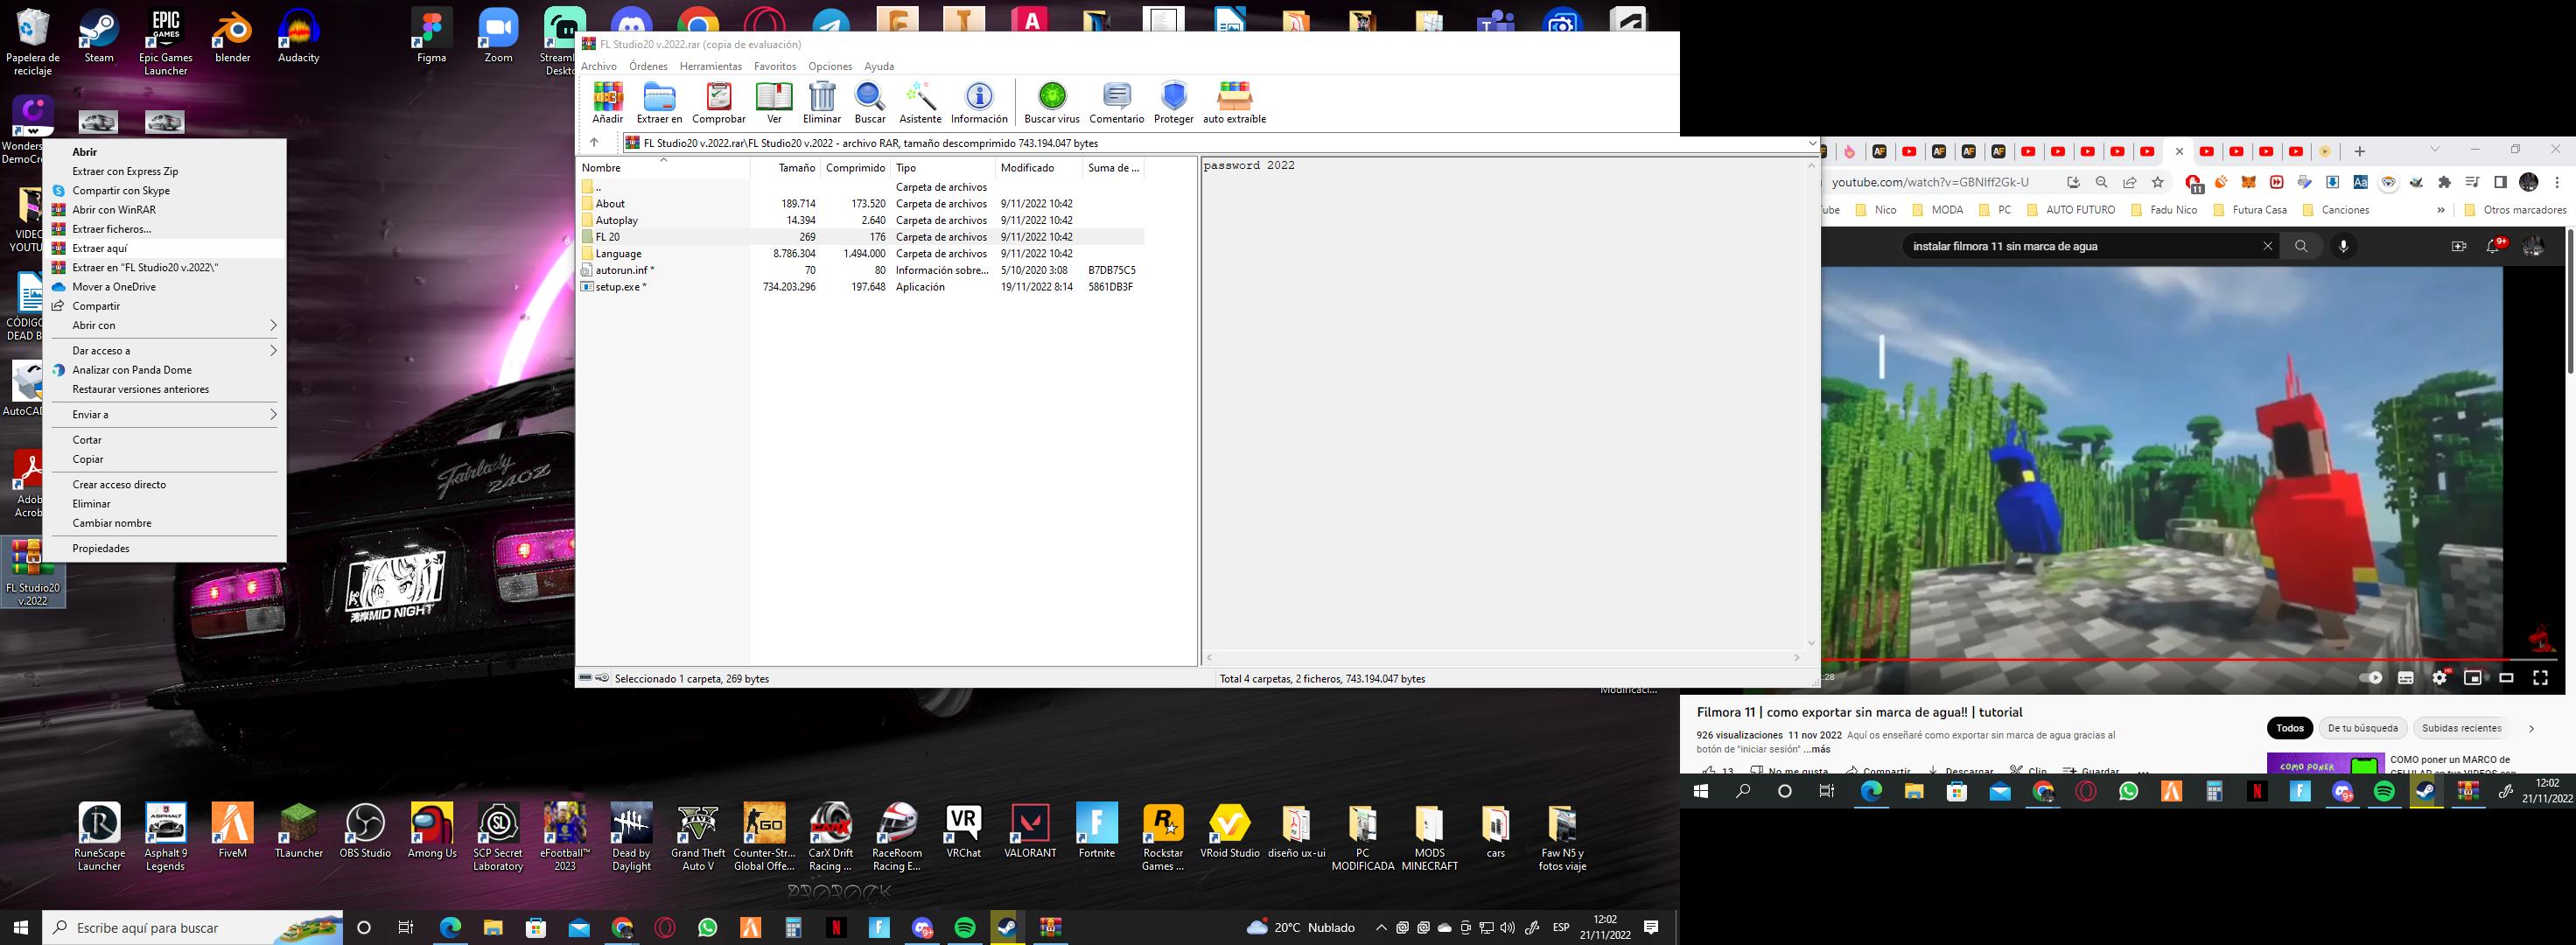Click the Añadir icon in WinRAR toolbar
The height and width of the screenshot is (945, 2576).
click(607, 102)
